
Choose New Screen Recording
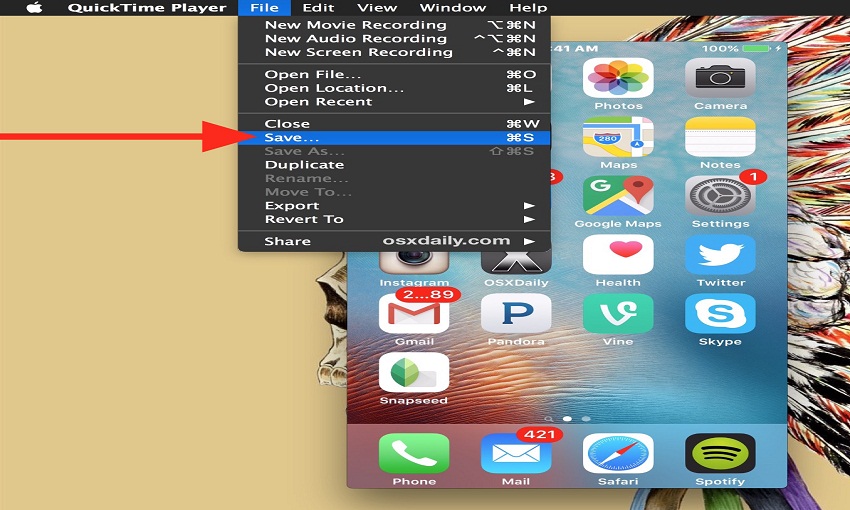394,52
